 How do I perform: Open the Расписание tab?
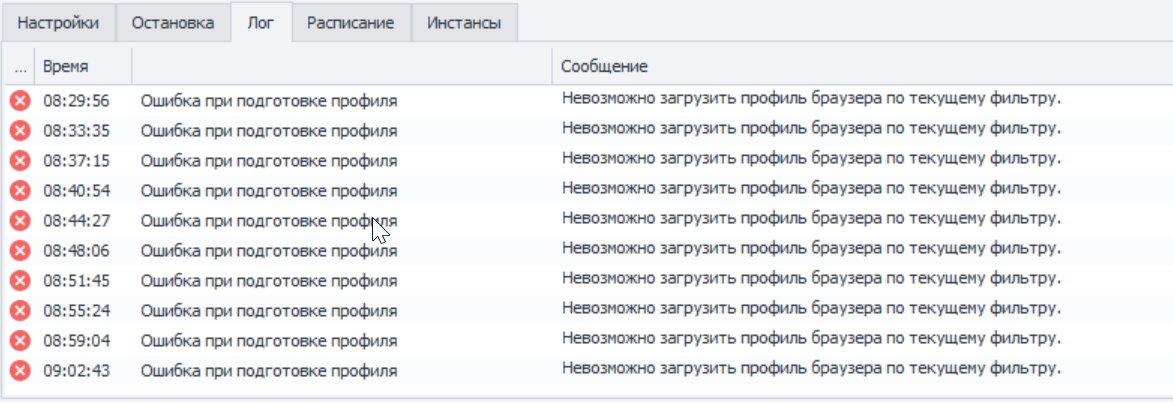pyautogui.click(x=350, y=23)
